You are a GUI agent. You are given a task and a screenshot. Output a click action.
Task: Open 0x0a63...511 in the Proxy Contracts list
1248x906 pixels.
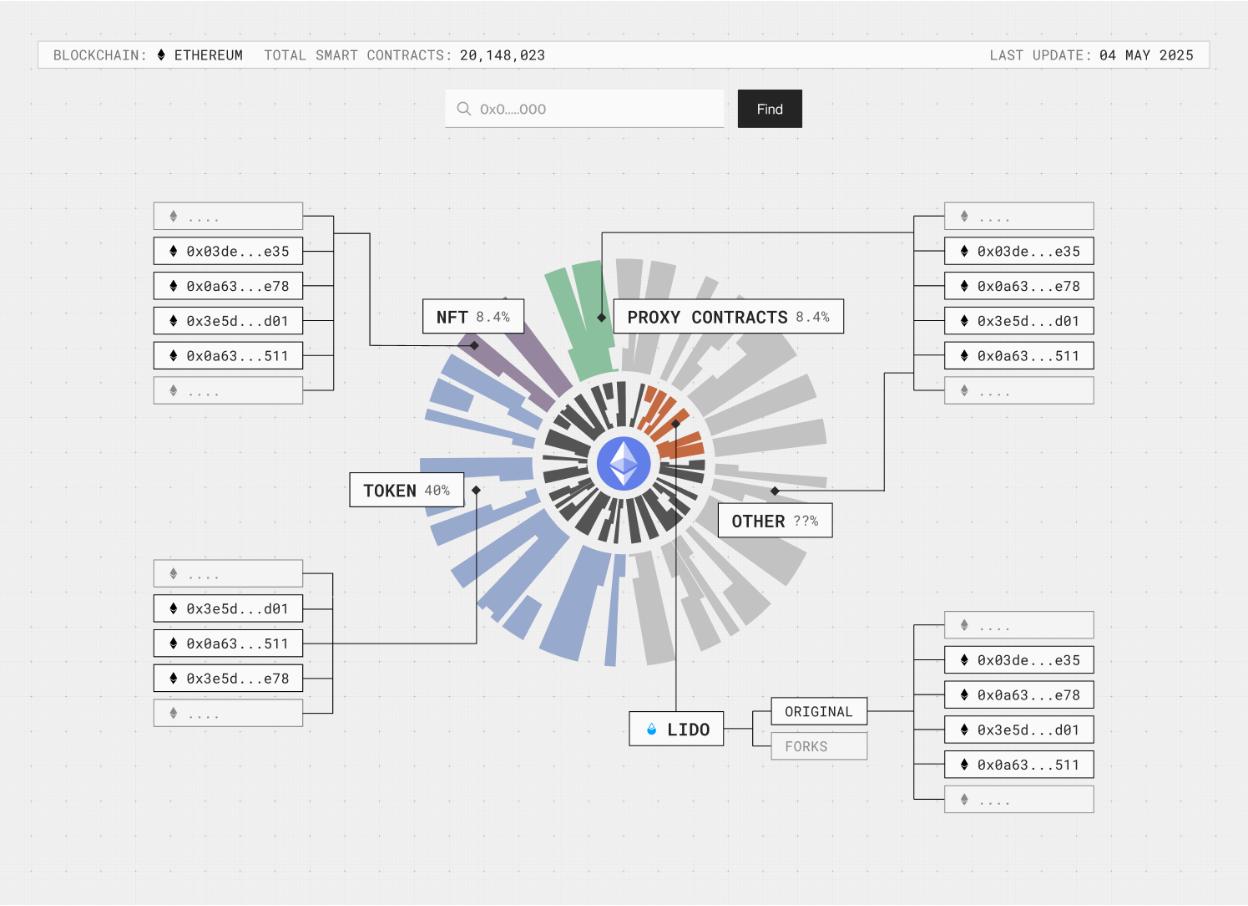[x=1019, y=355]
